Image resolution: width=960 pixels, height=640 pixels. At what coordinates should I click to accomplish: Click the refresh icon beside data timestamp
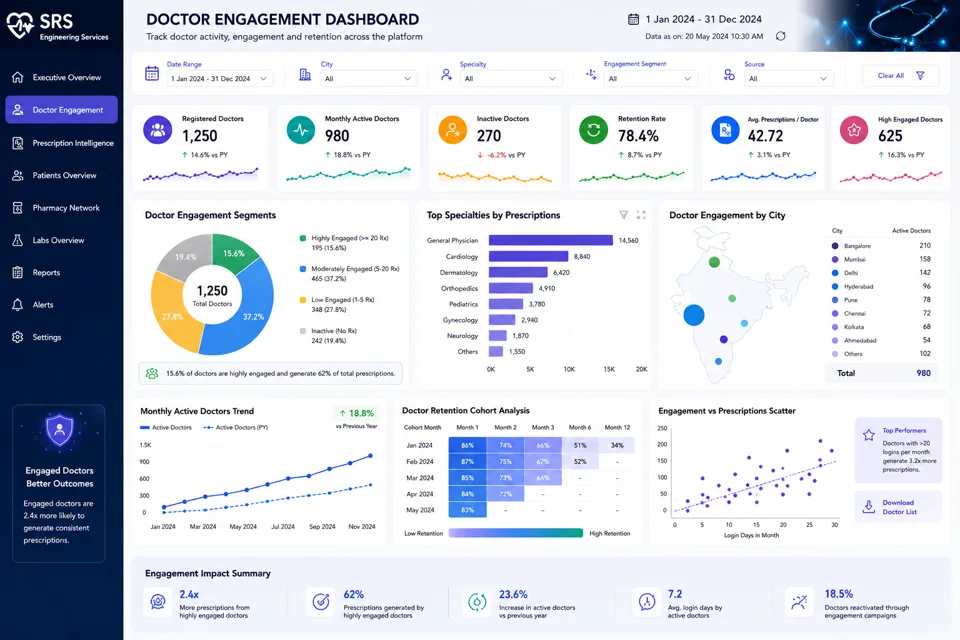click(781, 36)
